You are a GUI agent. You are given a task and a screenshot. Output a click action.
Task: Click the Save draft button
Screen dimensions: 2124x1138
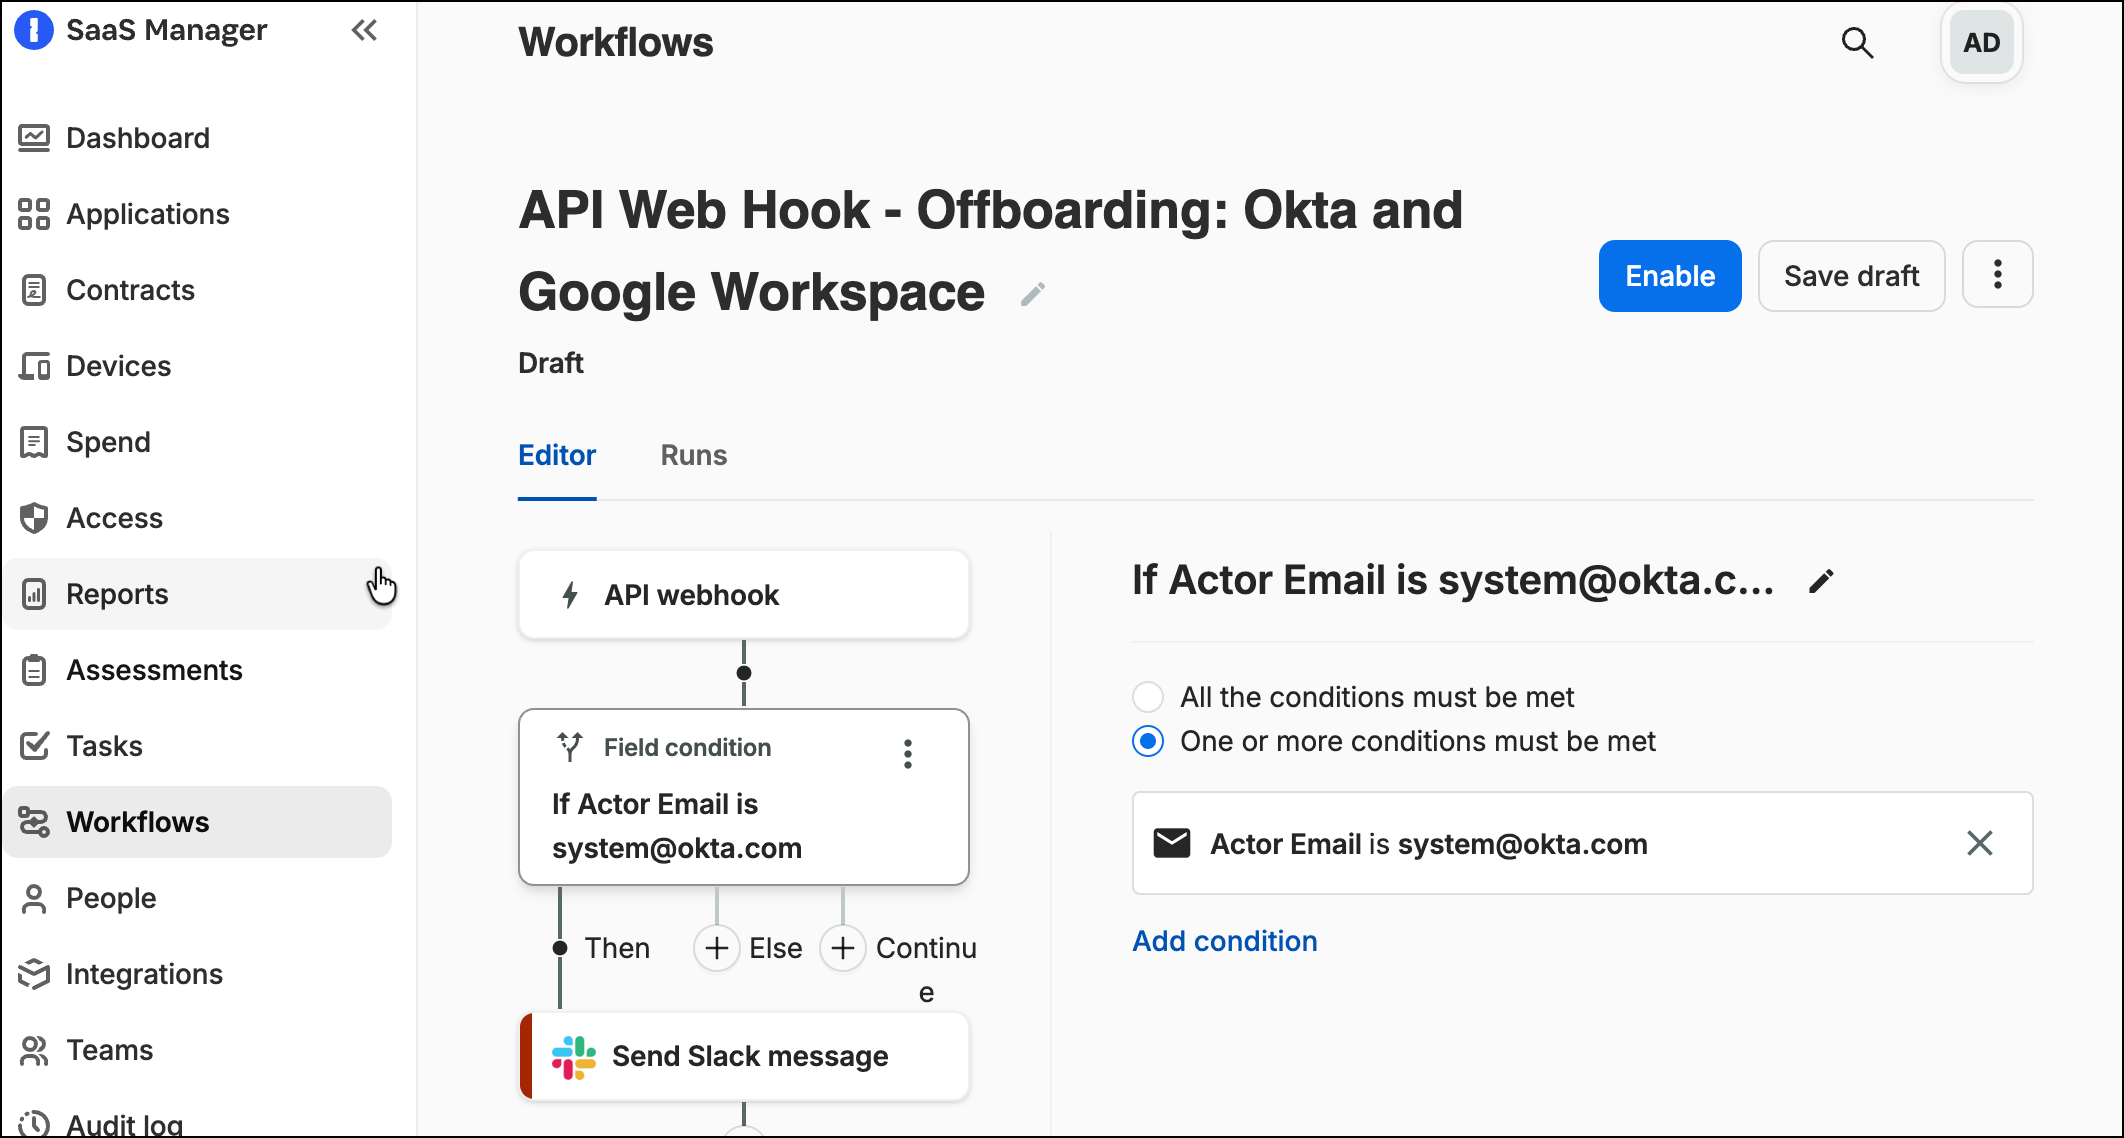point(1851,276)
